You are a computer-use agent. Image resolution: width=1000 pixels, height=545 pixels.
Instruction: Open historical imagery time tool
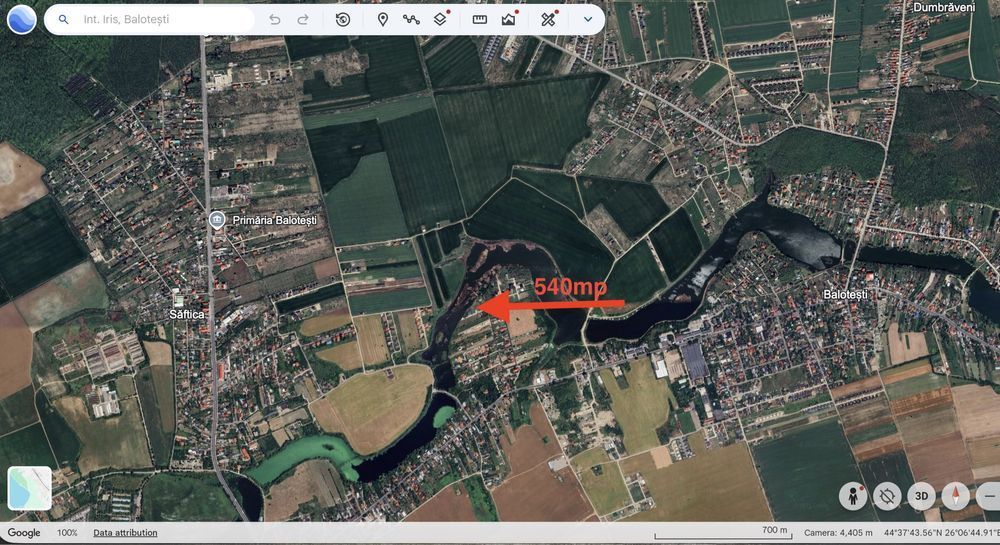tap(343, 20)
